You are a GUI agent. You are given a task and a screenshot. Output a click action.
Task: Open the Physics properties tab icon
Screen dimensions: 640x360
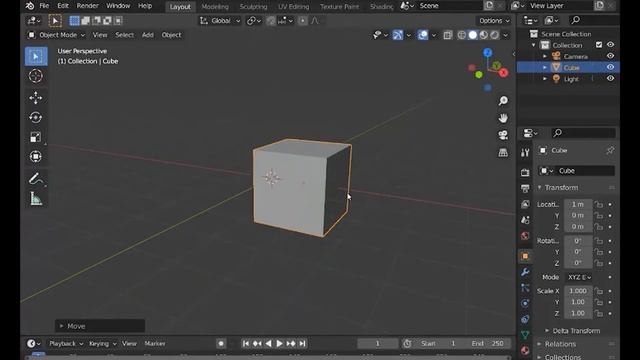point(525,303)
